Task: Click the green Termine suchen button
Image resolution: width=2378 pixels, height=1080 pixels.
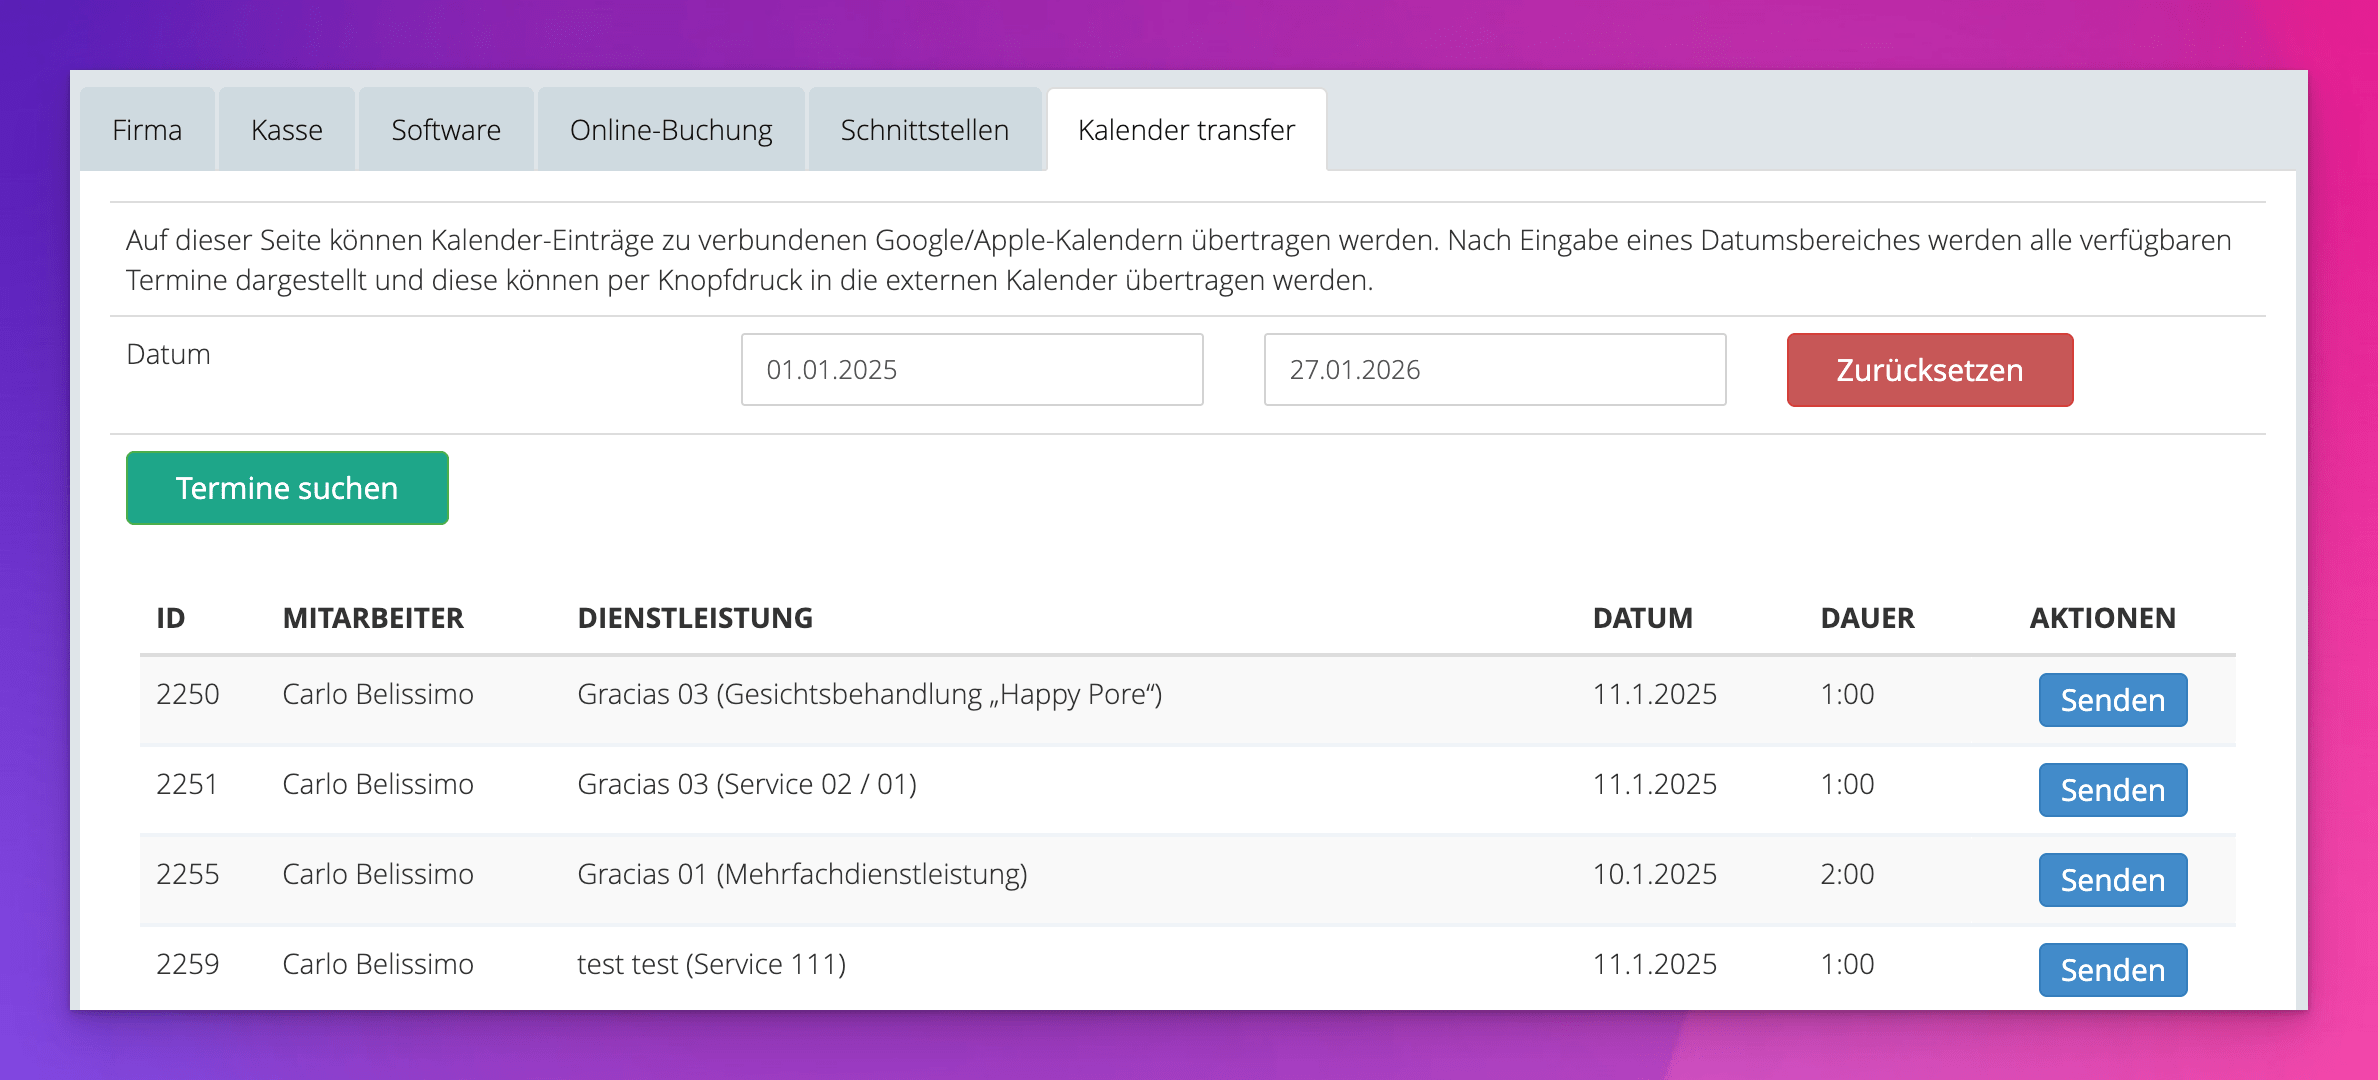Action: click(x=287, y=488)
